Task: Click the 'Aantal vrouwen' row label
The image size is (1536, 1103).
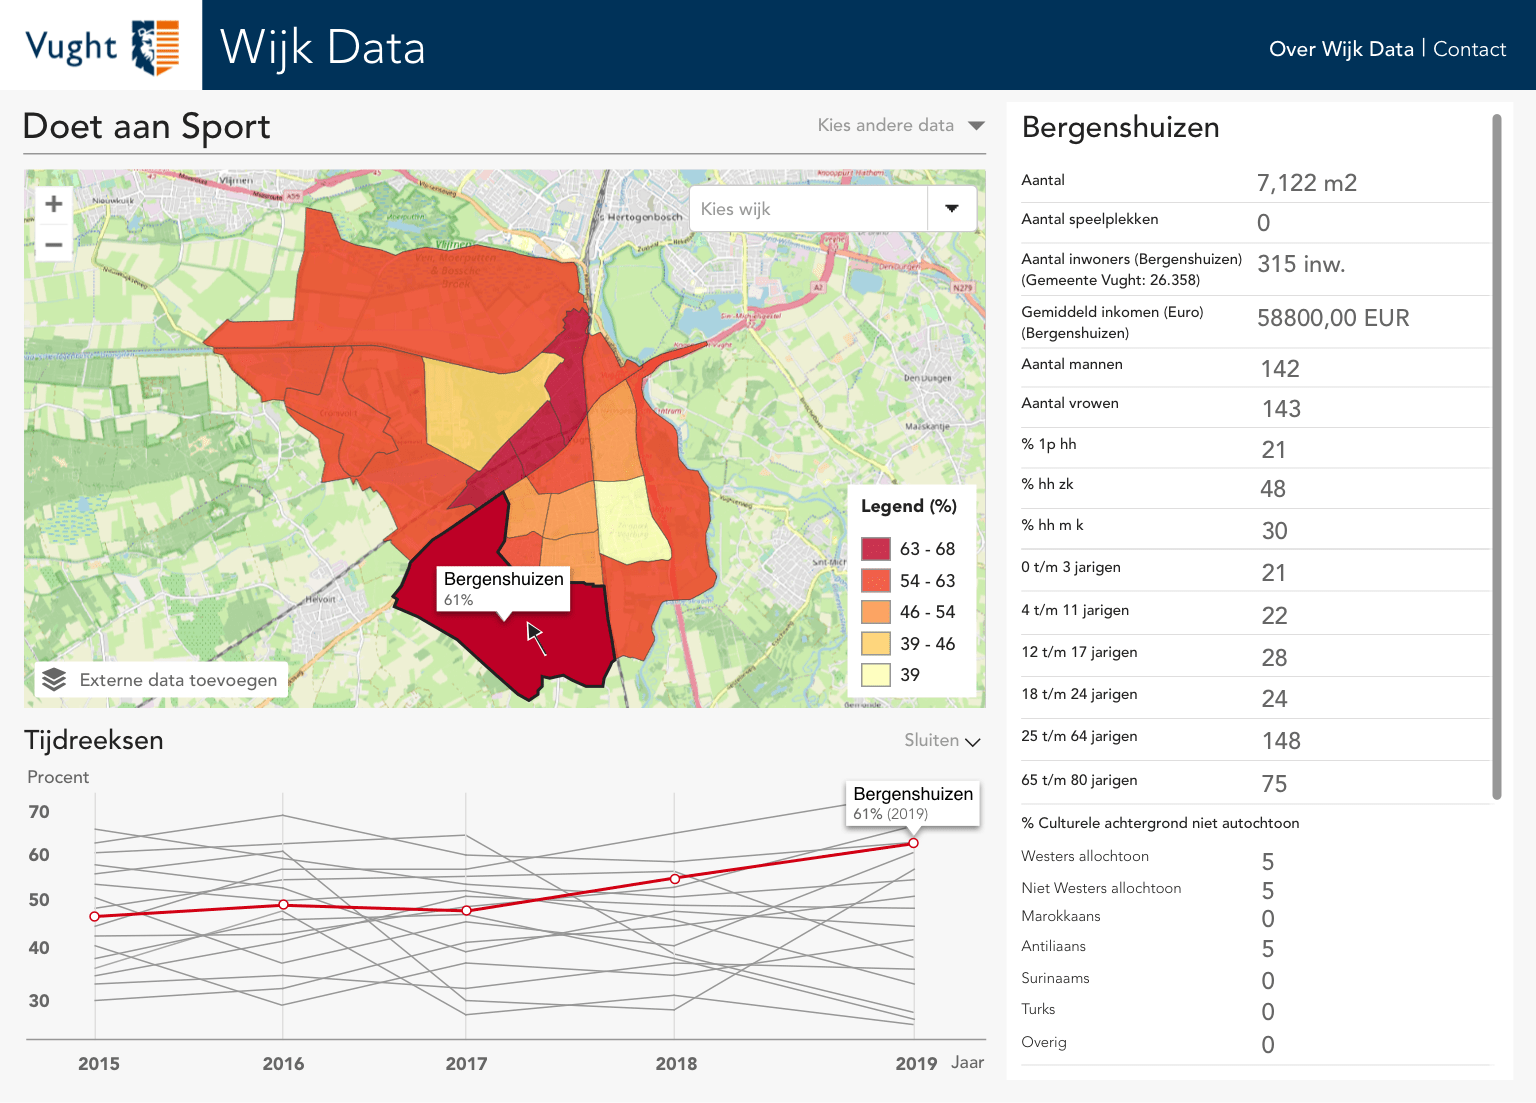Action: (1070, 403)
